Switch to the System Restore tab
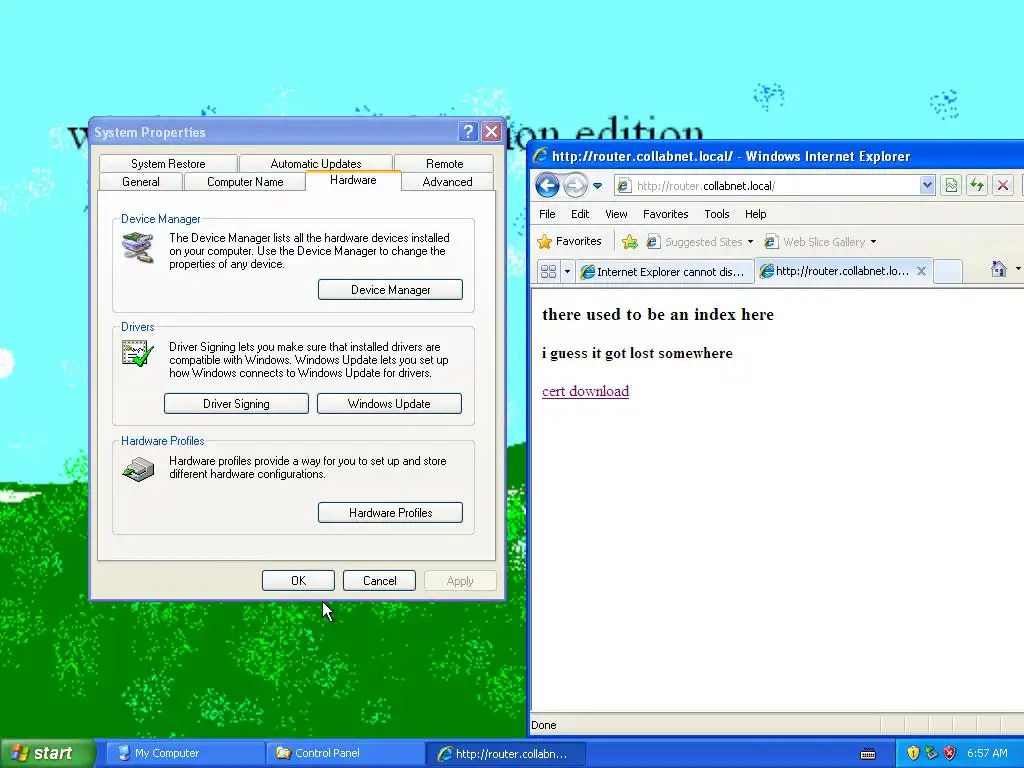1024x768 pixels. (x=168, y=164)
